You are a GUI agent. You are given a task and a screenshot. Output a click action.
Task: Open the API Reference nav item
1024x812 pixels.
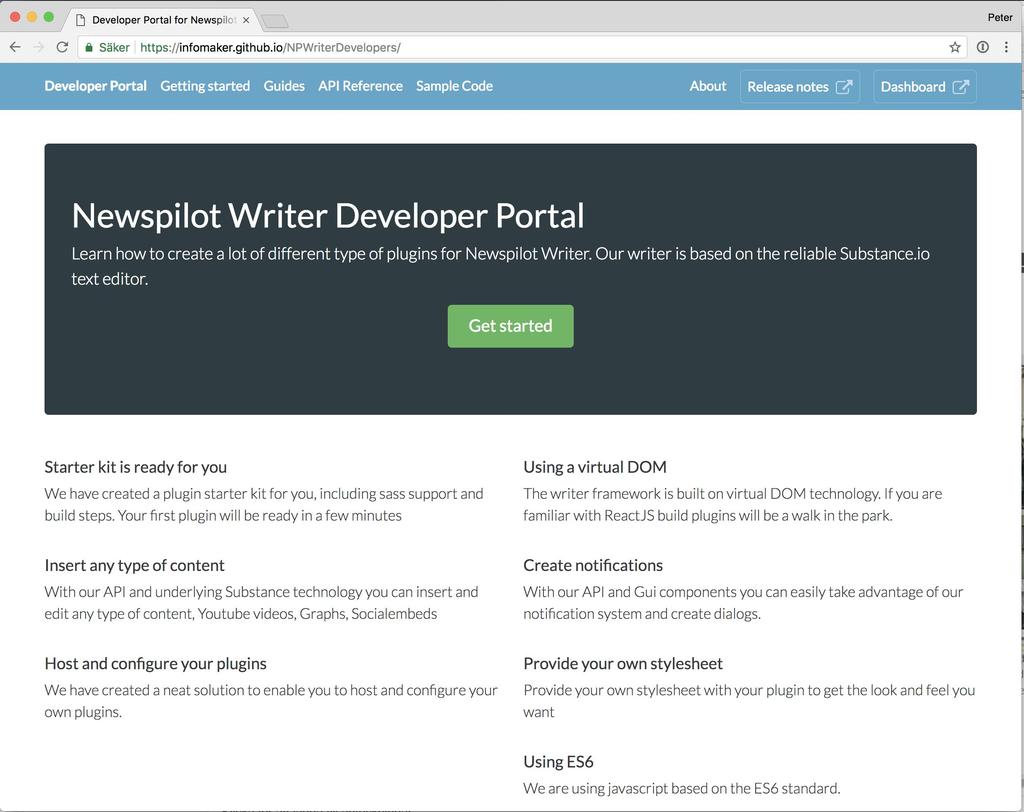tap(360, 86)
